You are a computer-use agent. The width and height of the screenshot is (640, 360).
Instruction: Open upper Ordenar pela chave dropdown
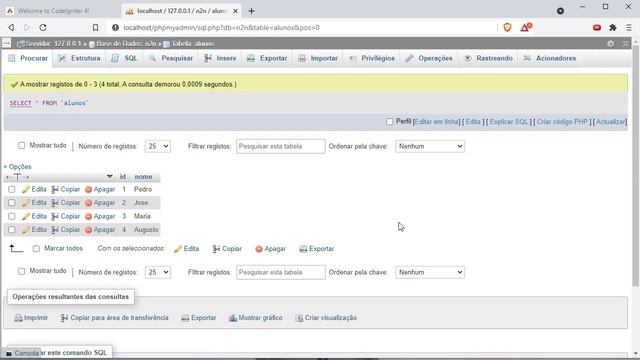tap(430, 146)
